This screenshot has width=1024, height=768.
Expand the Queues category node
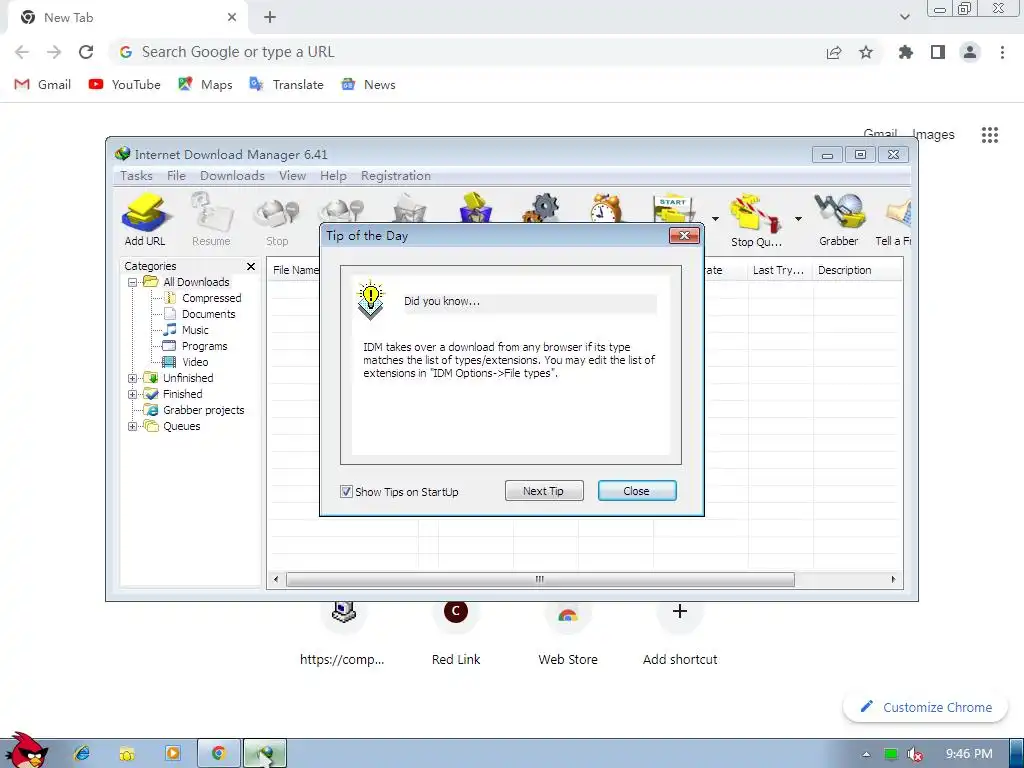(133, 426)
